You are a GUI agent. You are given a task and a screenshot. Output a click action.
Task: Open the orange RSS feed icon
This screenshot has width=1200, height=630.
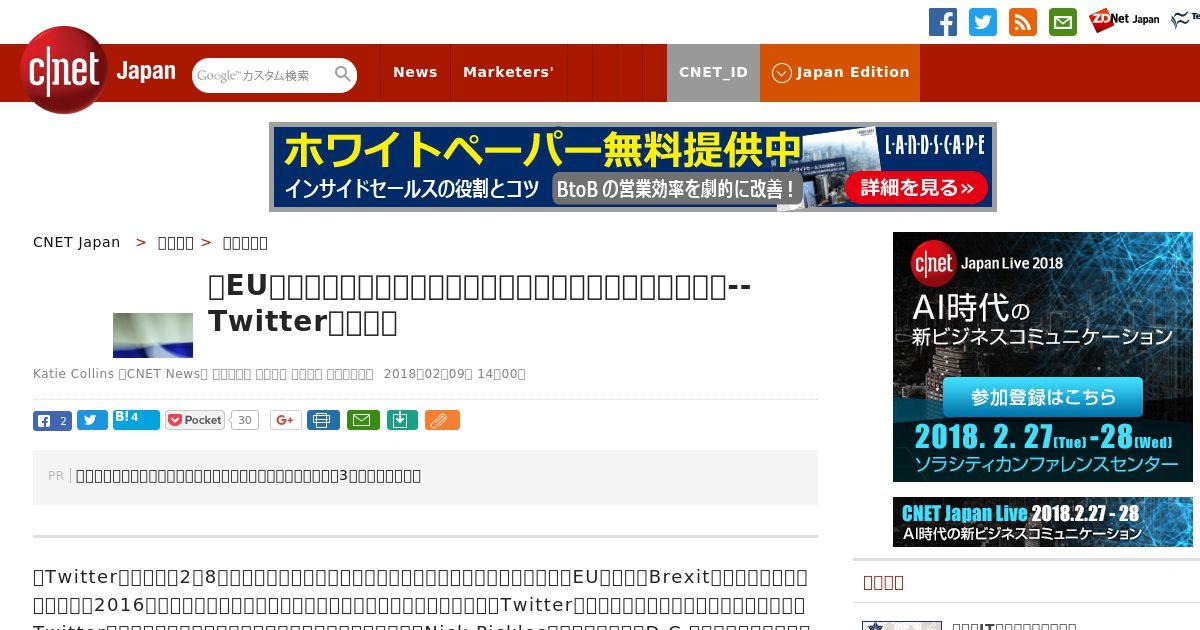point(1023,22)
